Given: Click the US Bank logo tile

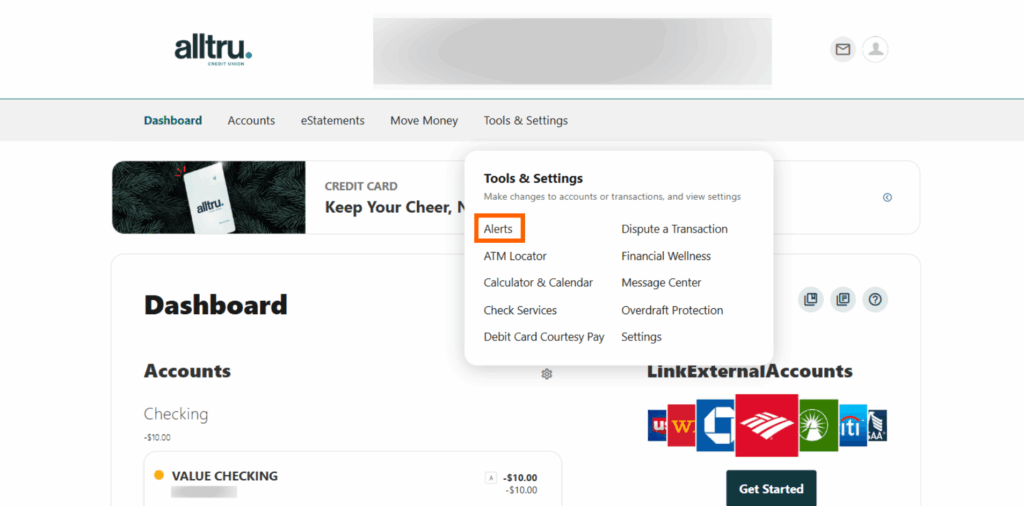Looking at the screenshot, I should pyautogui.click(x=657, y=426).
